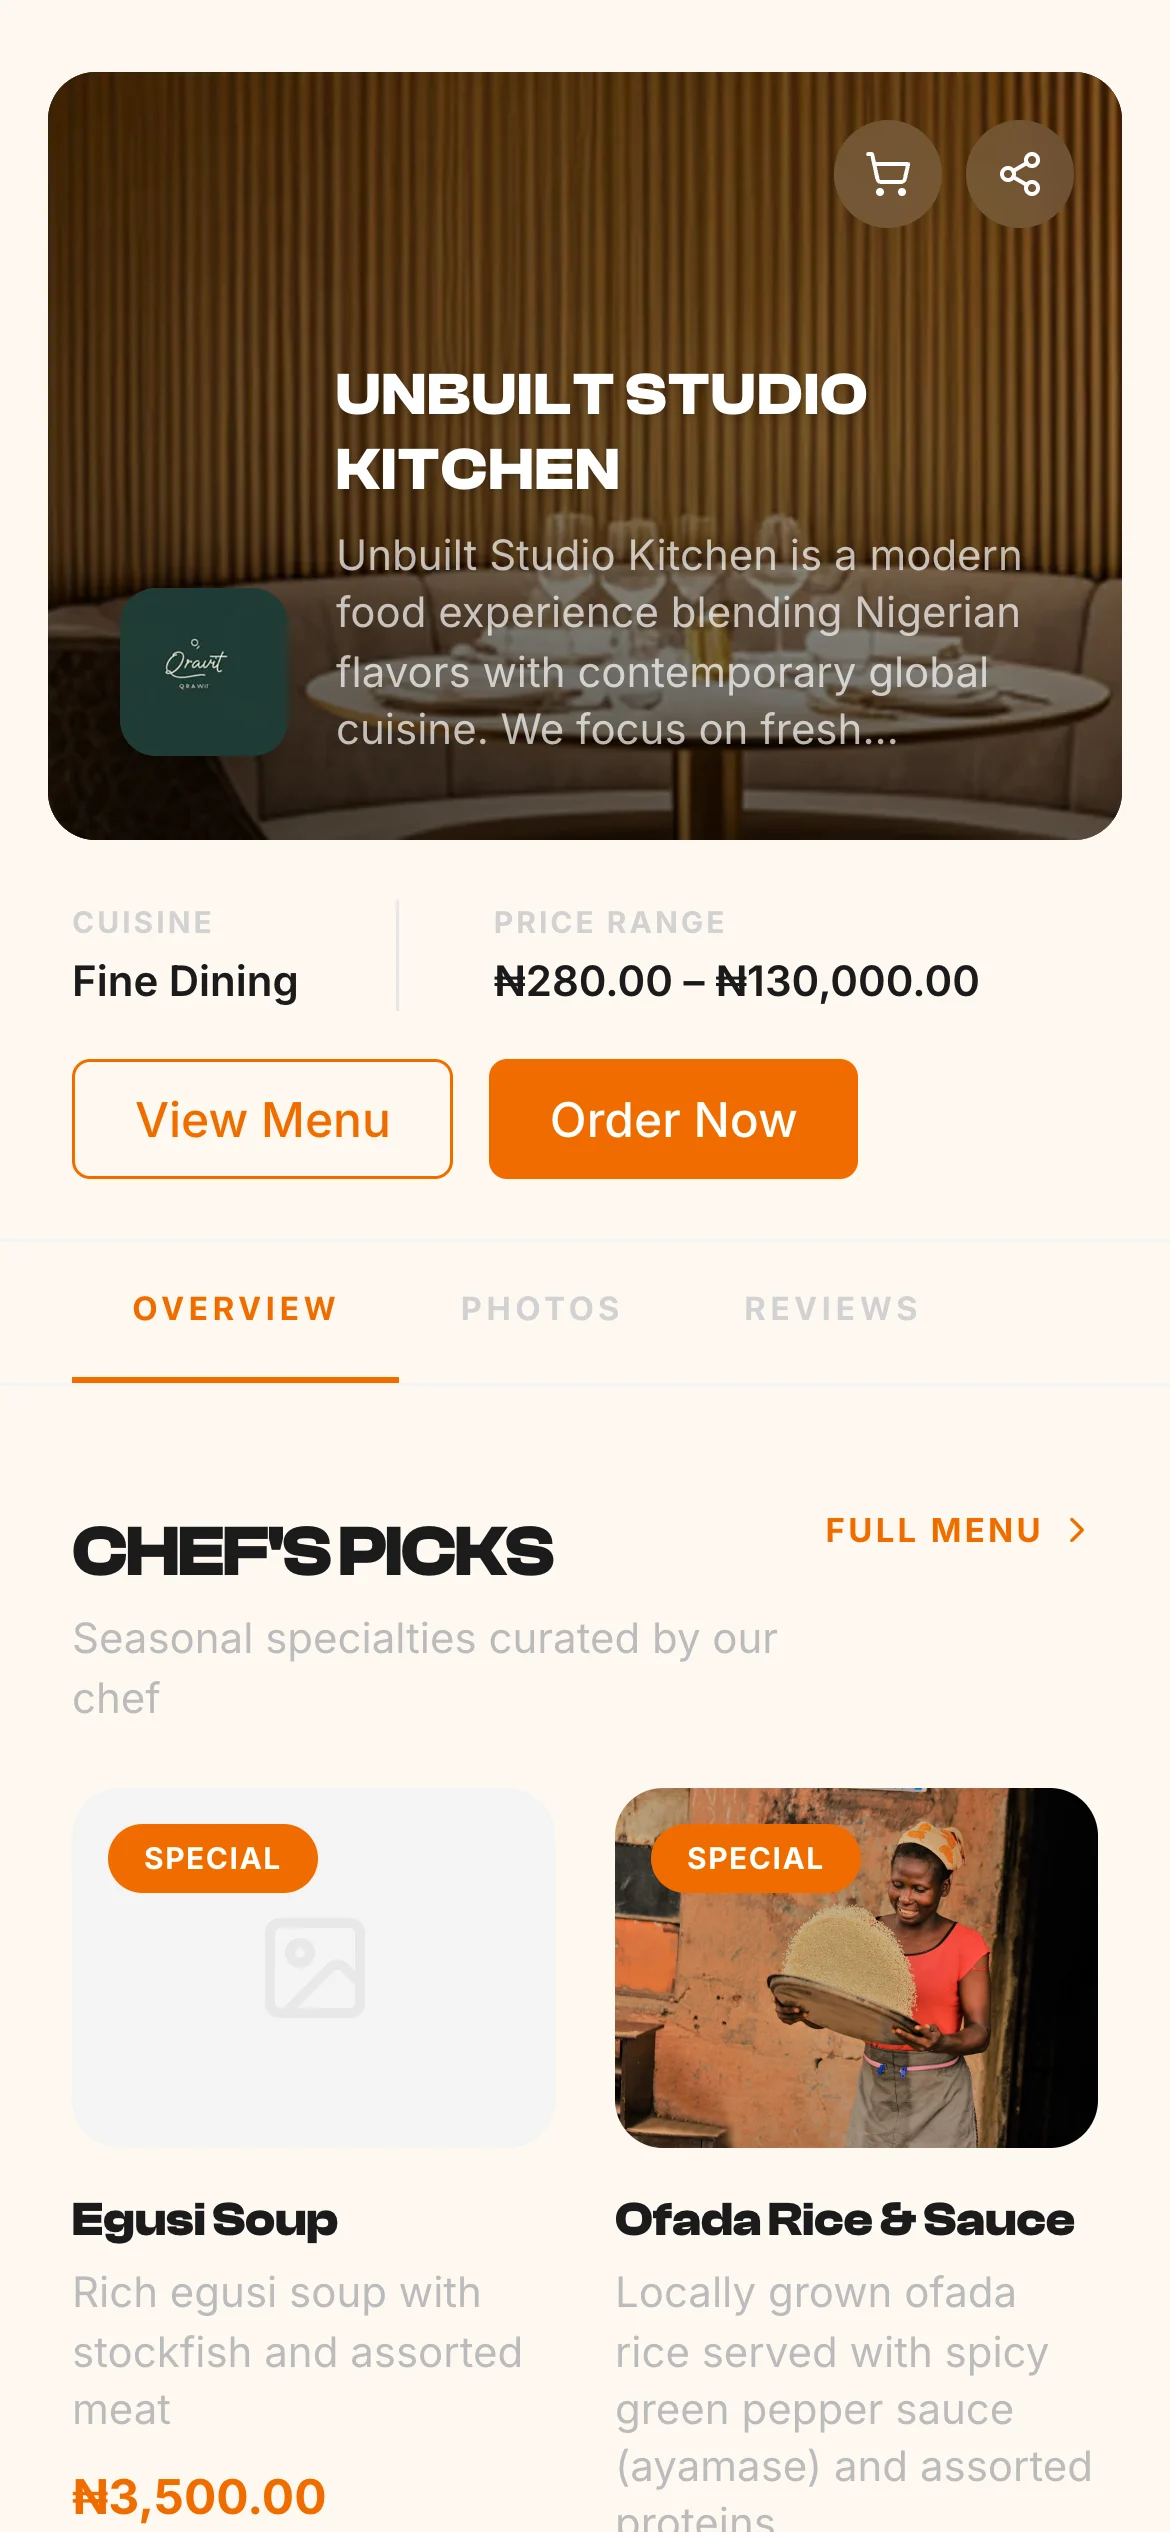
Task: Click the Order Now button
Action: click(673, 1119)
